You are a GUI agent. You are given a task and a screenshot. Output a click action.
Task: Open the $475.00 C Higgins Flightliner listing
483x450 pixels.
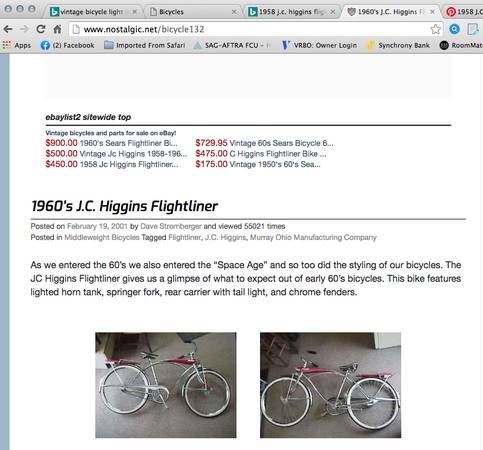pos(261,154)
